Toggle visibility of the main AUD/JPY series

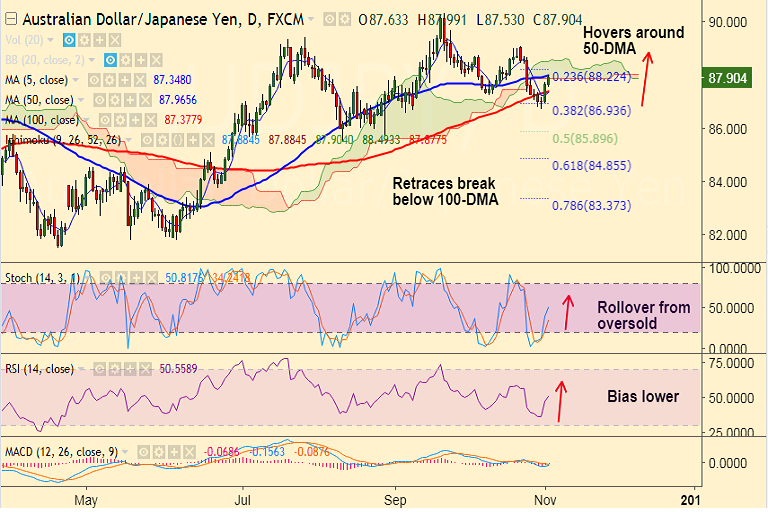coord(330,20)
